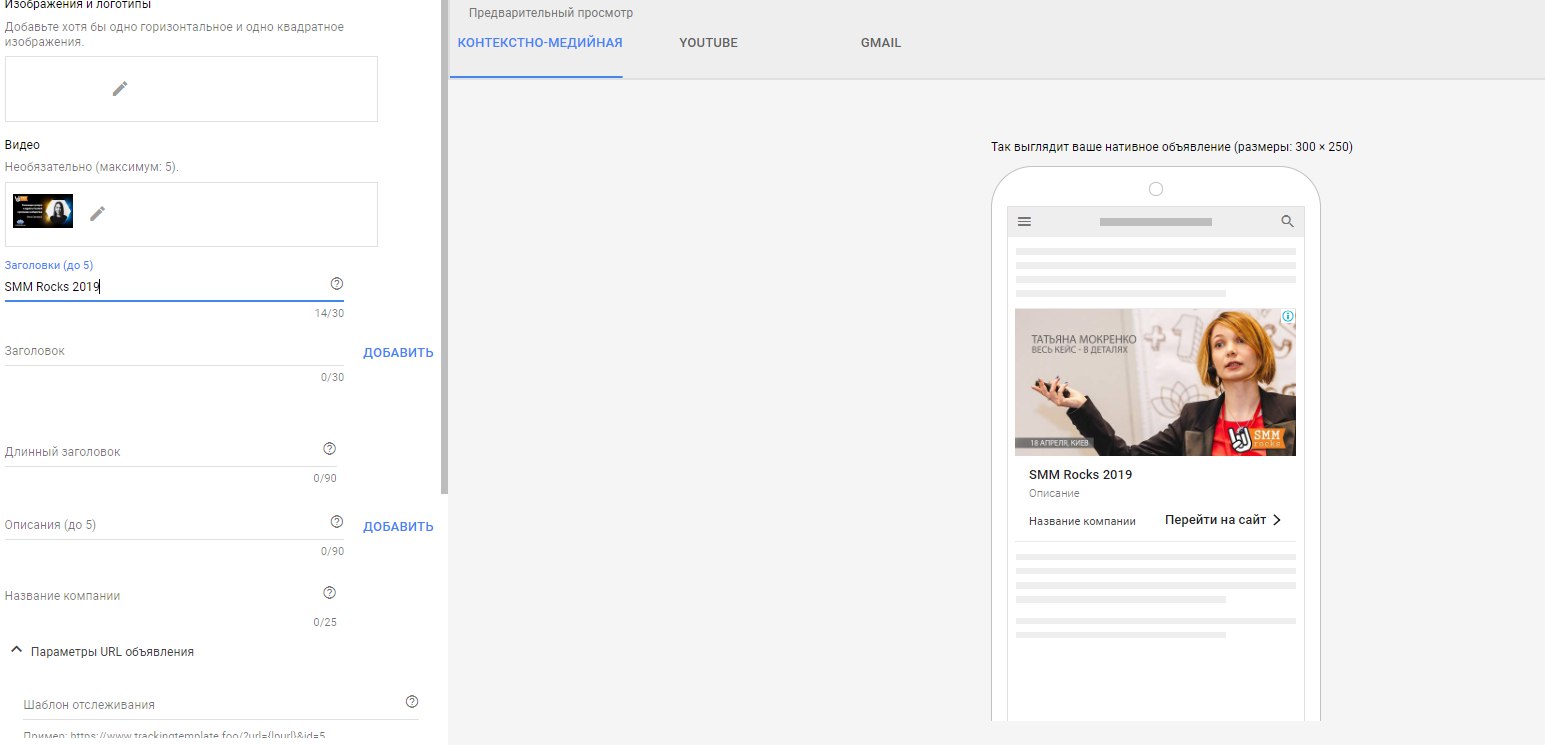This screenshot has width=1545, height=745.
Task: Click Добавить next to Описания field
Action: (398, 527)
